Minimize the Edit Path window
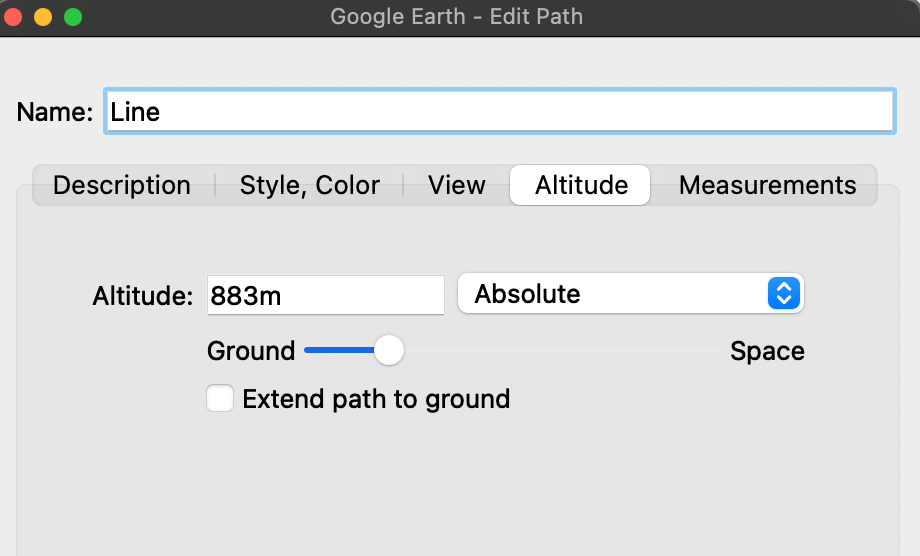This screenshot has height=556, width=920. (43, 17)
